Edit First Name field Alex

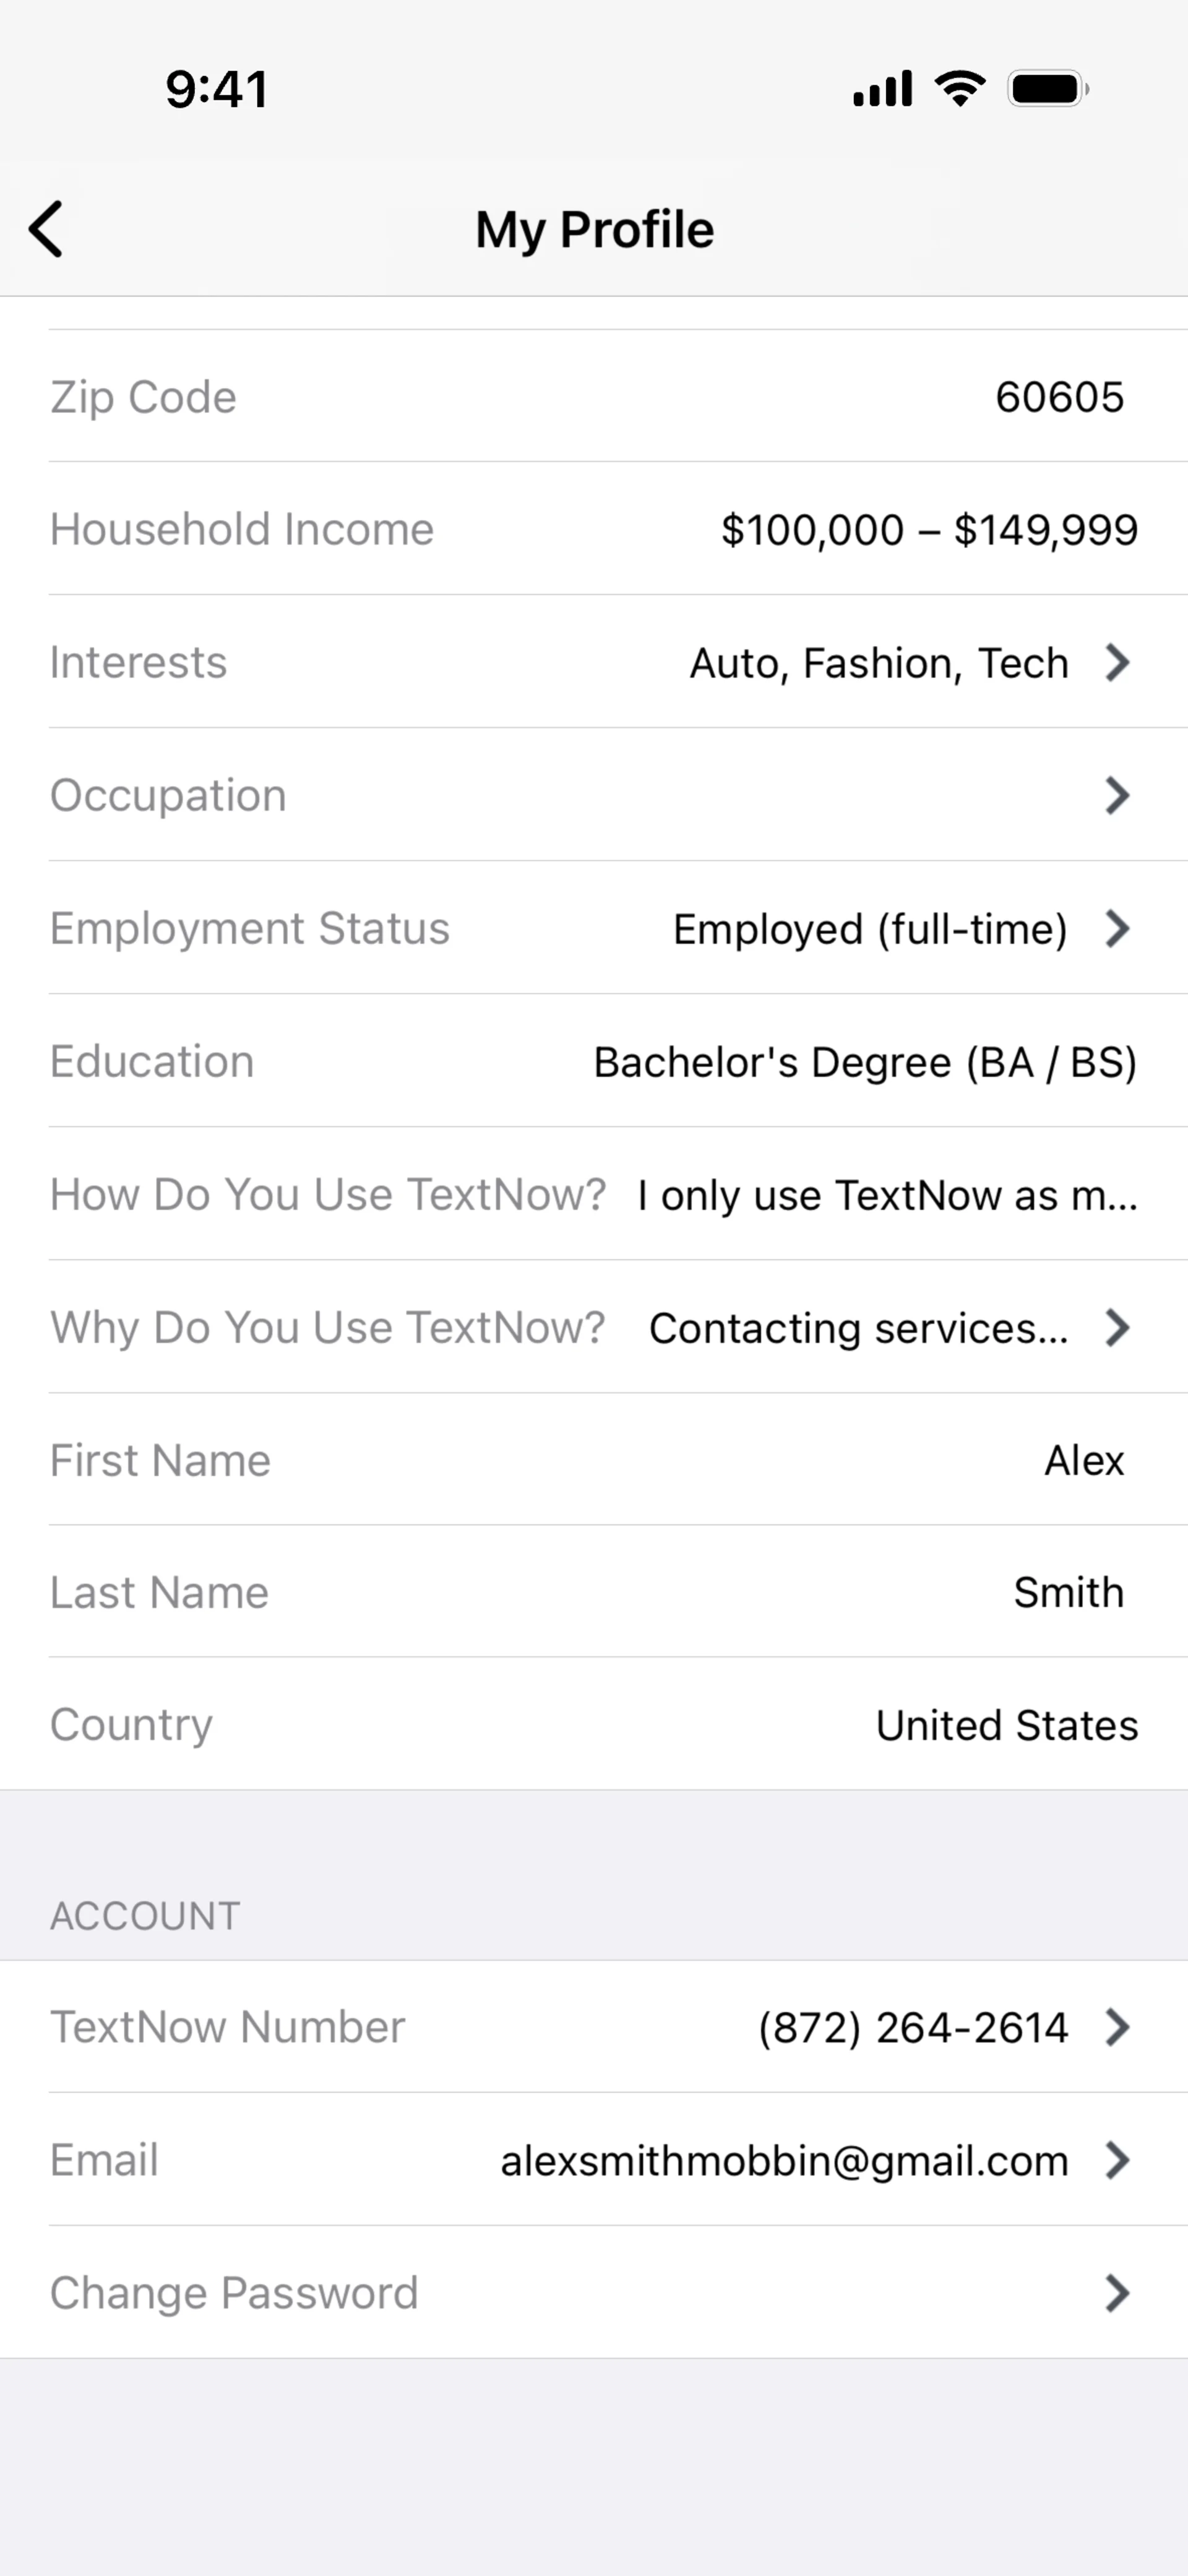tap(594, 1460)
